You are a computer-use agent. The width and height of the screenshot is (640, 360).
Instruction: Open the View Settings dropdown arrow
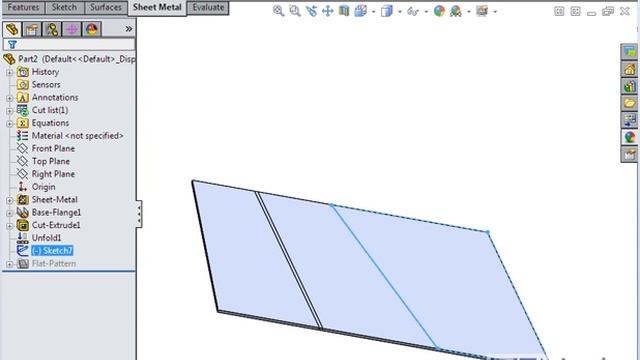495,11
